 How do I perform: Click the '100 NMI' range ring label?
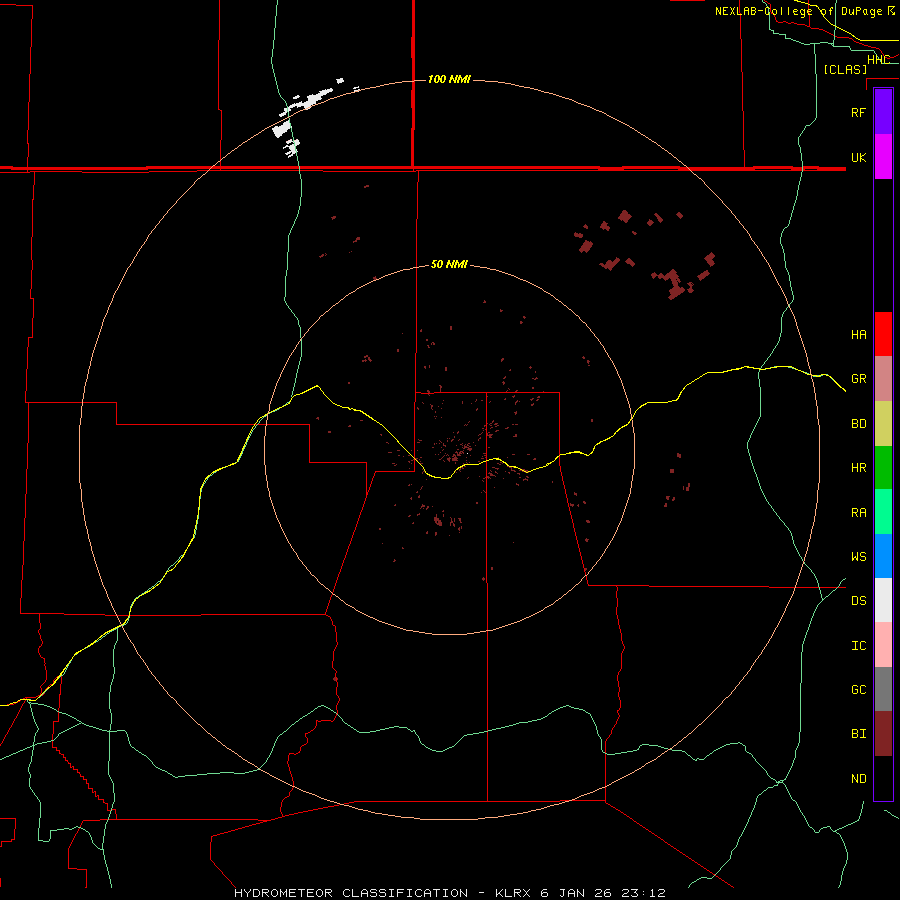coord(449,79)
